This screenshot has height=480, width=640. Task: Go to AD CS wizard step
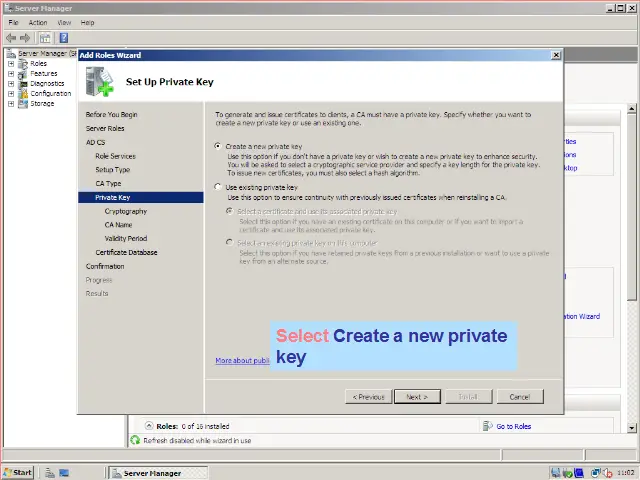tap(96, 142)
